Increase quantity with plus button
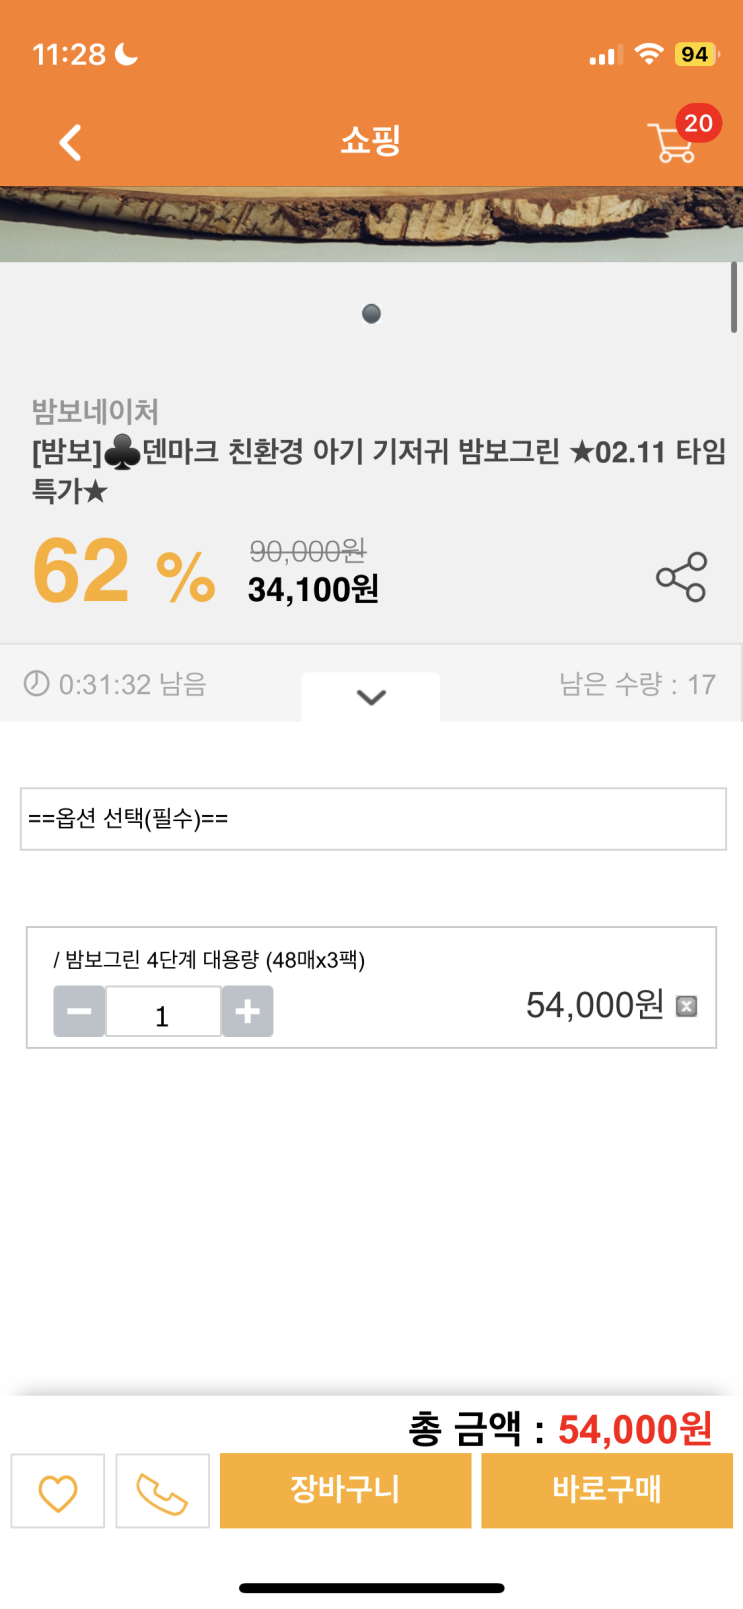 coord(247,1011)
